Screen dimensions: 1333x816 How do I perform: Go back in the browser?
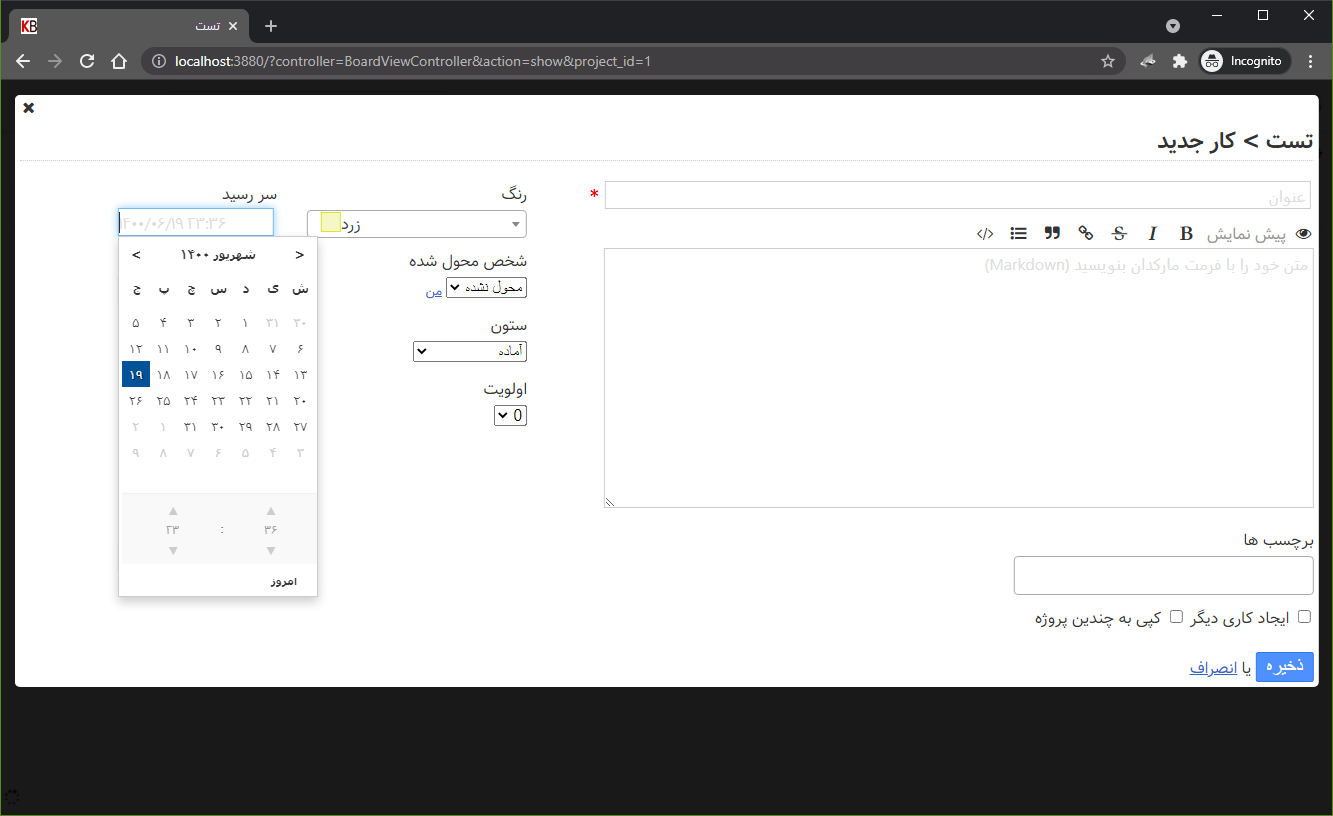23,61
